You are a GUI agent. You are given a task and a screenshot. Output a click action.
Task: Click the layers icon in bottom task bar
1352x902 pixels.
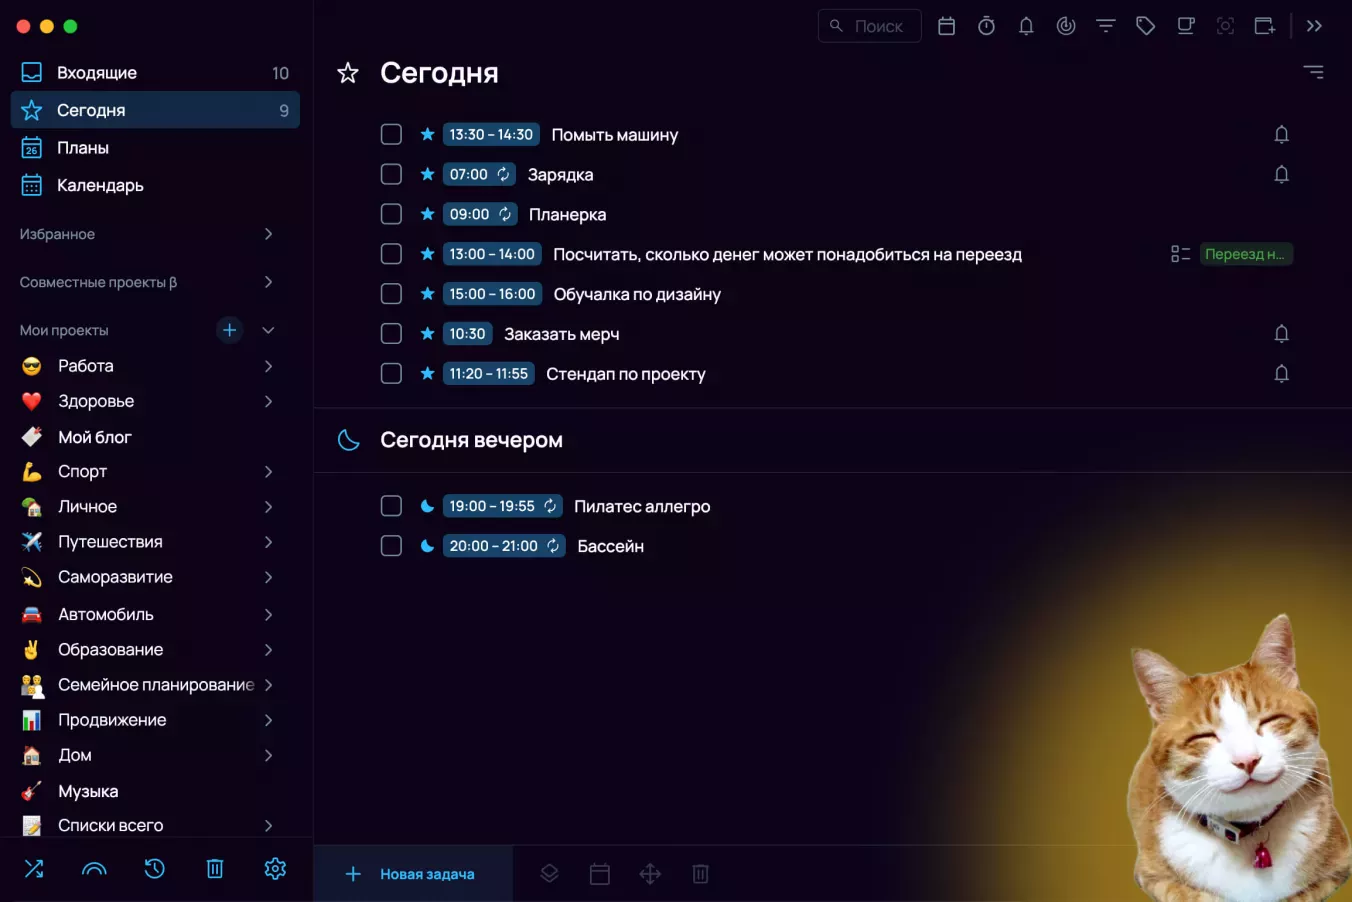click(x=549, y=874)
